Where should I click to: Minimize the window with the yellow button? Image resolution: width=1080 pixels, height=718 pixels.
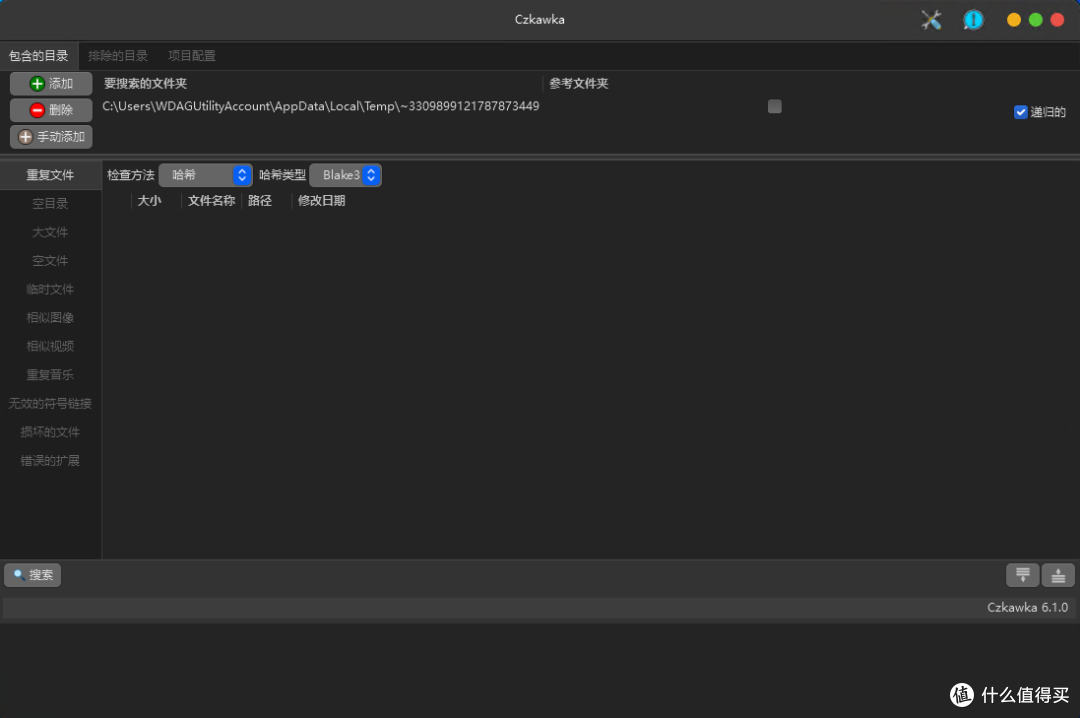(1013, 20)
